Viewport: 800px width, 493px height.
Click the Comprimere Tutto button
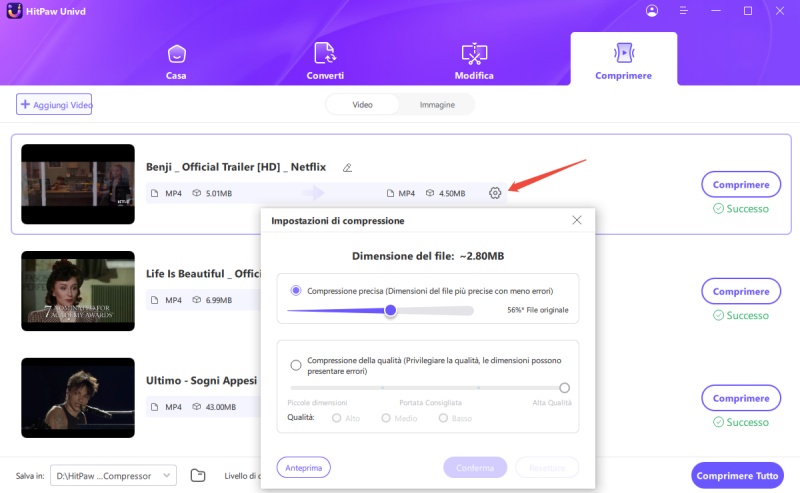737,476
